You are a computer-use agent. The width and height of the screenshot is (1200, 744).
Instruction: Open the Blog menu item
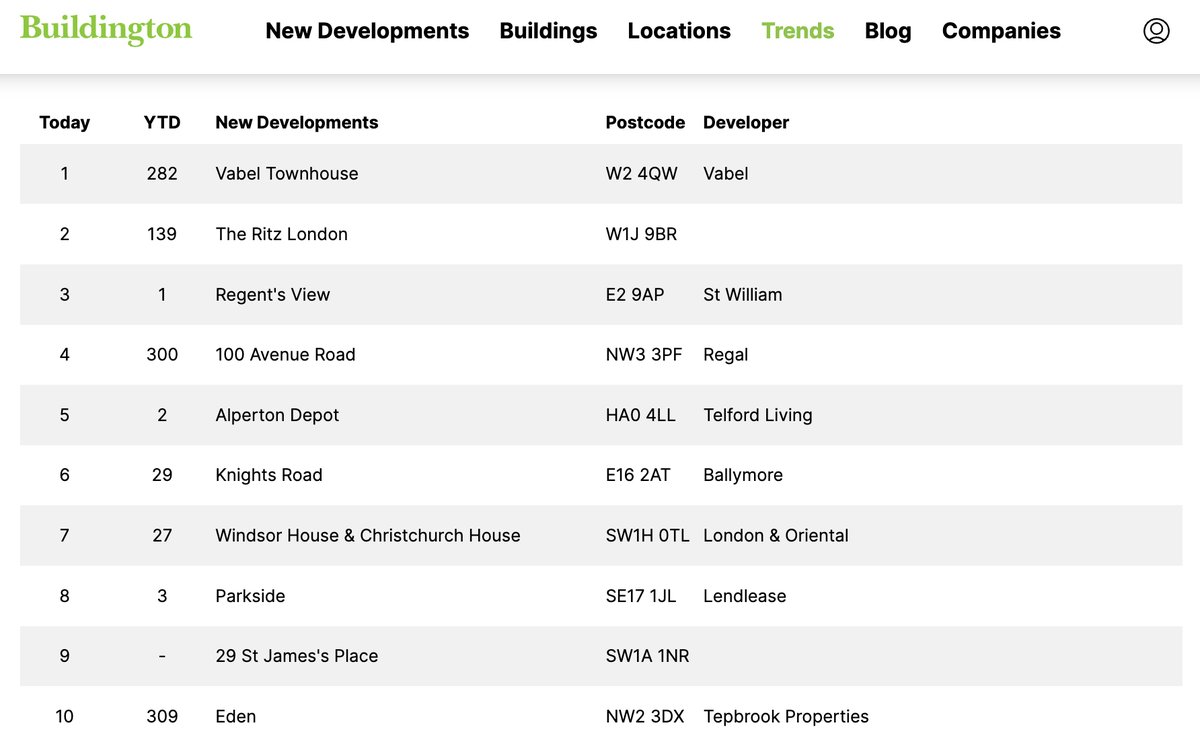(888, 31)
